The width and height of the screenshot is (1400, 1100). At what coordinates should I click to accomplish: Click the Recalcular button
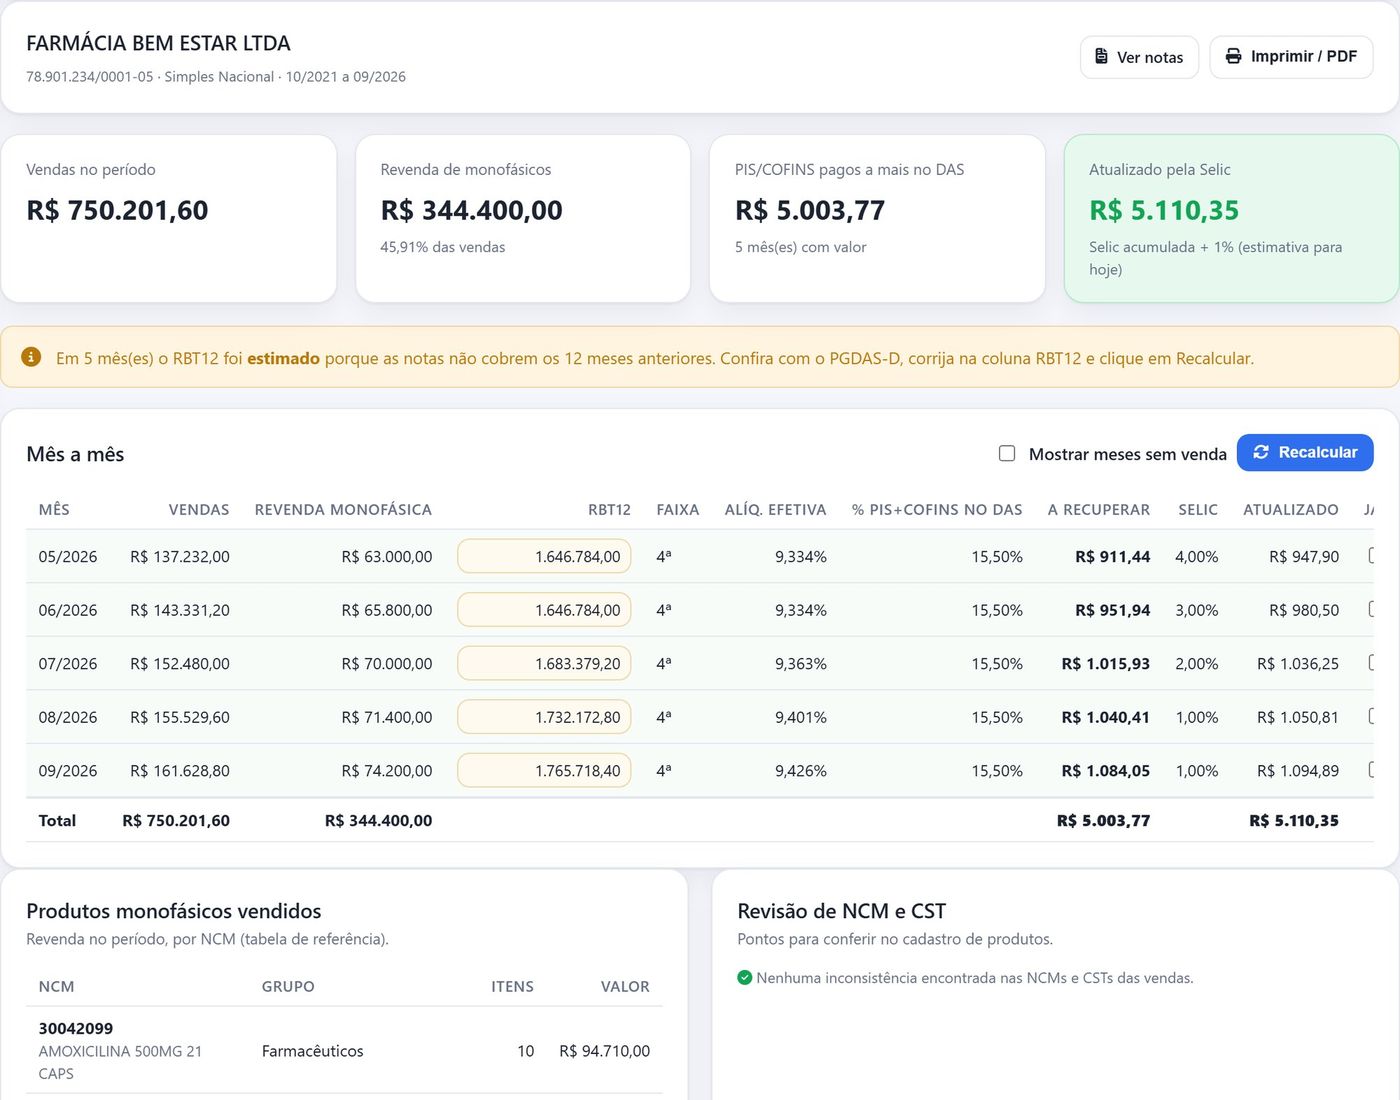[x=1305, y=452]
